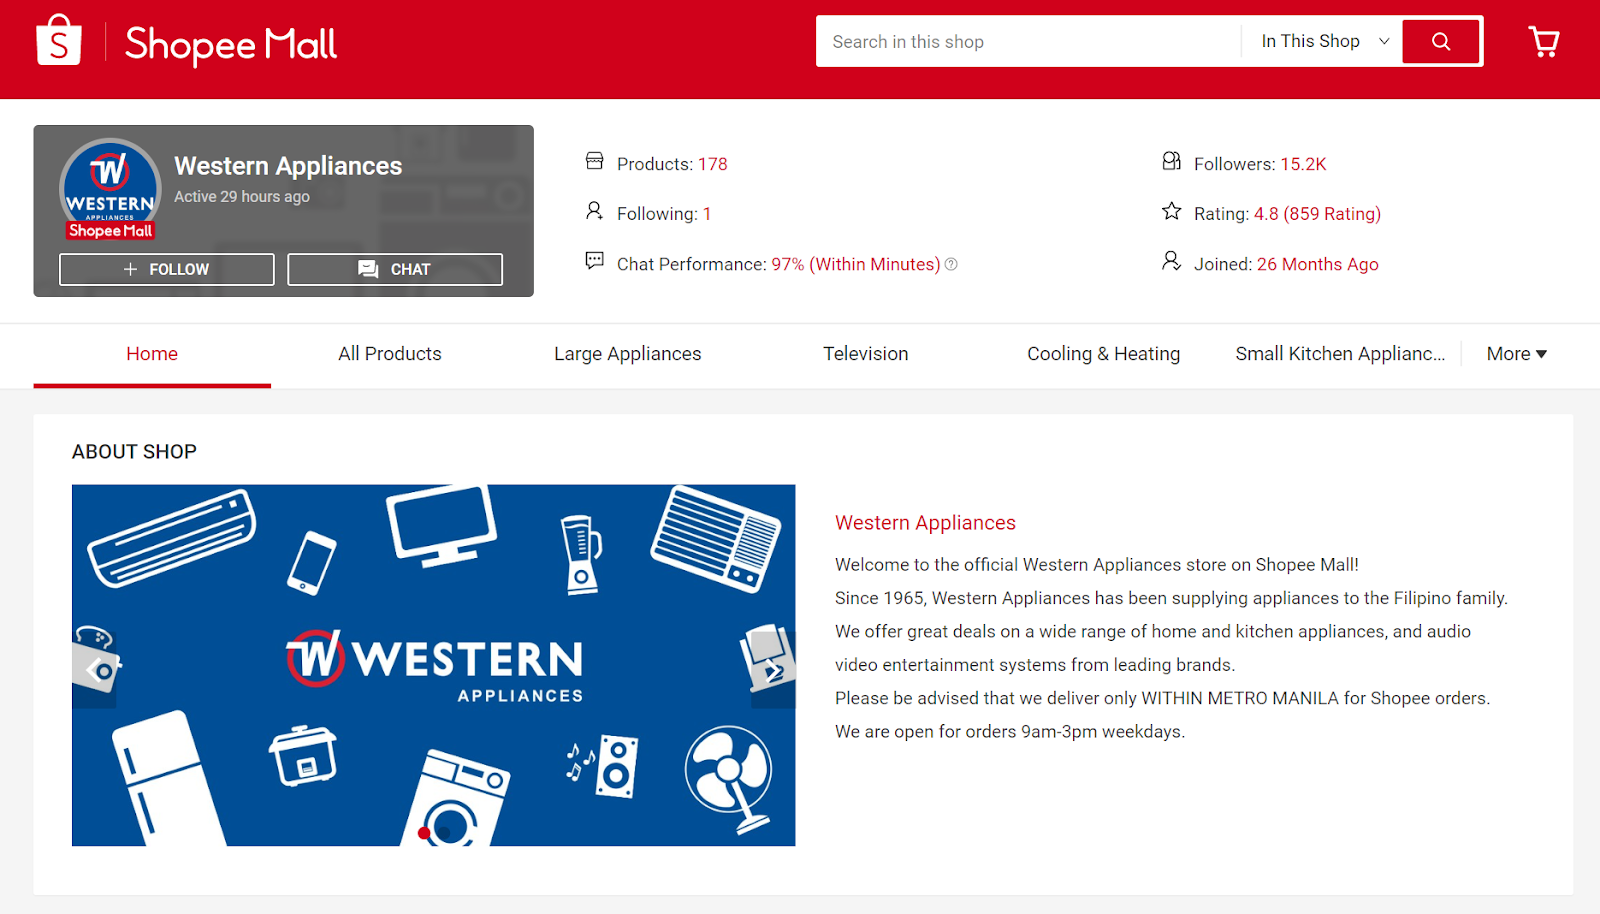The width and height of the screenshot is (1600, 914).
Task: Click the line starting "Since 1965"
Action: click(x=1171, y=598)
